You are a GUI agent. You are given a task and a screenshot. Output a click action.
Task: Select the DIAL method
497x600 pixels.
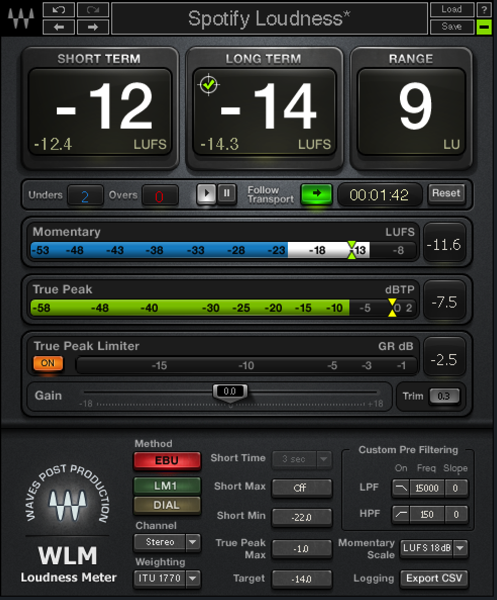click(x=167, y=505)
